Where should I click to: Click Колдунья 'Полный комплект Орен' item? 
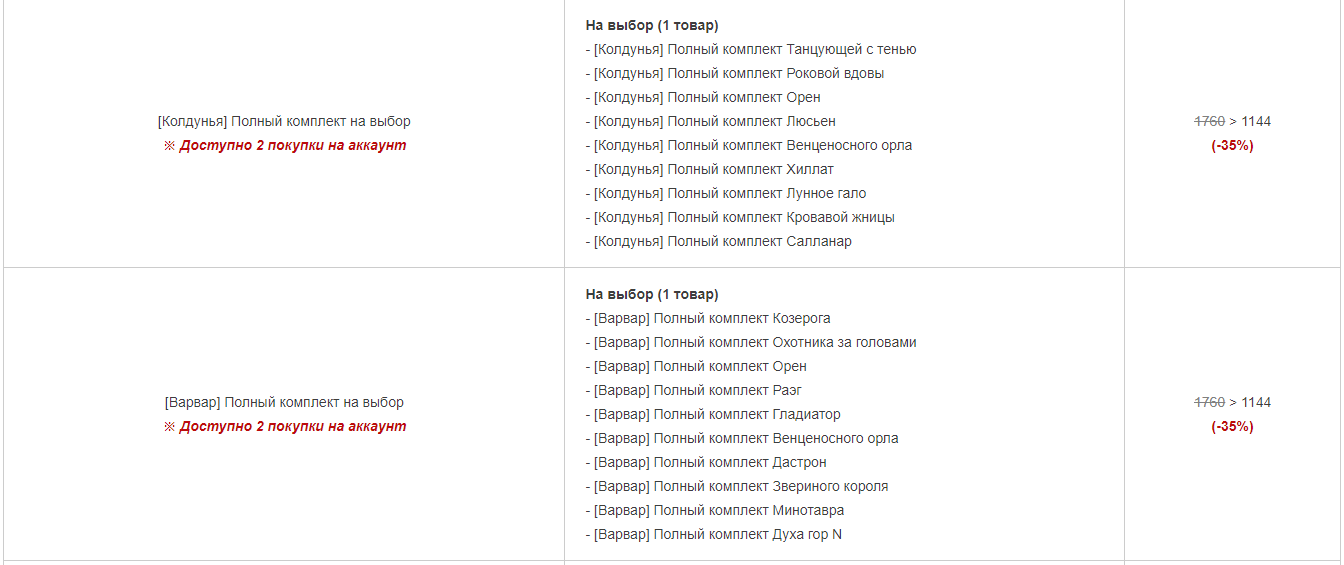pos(703,97)
